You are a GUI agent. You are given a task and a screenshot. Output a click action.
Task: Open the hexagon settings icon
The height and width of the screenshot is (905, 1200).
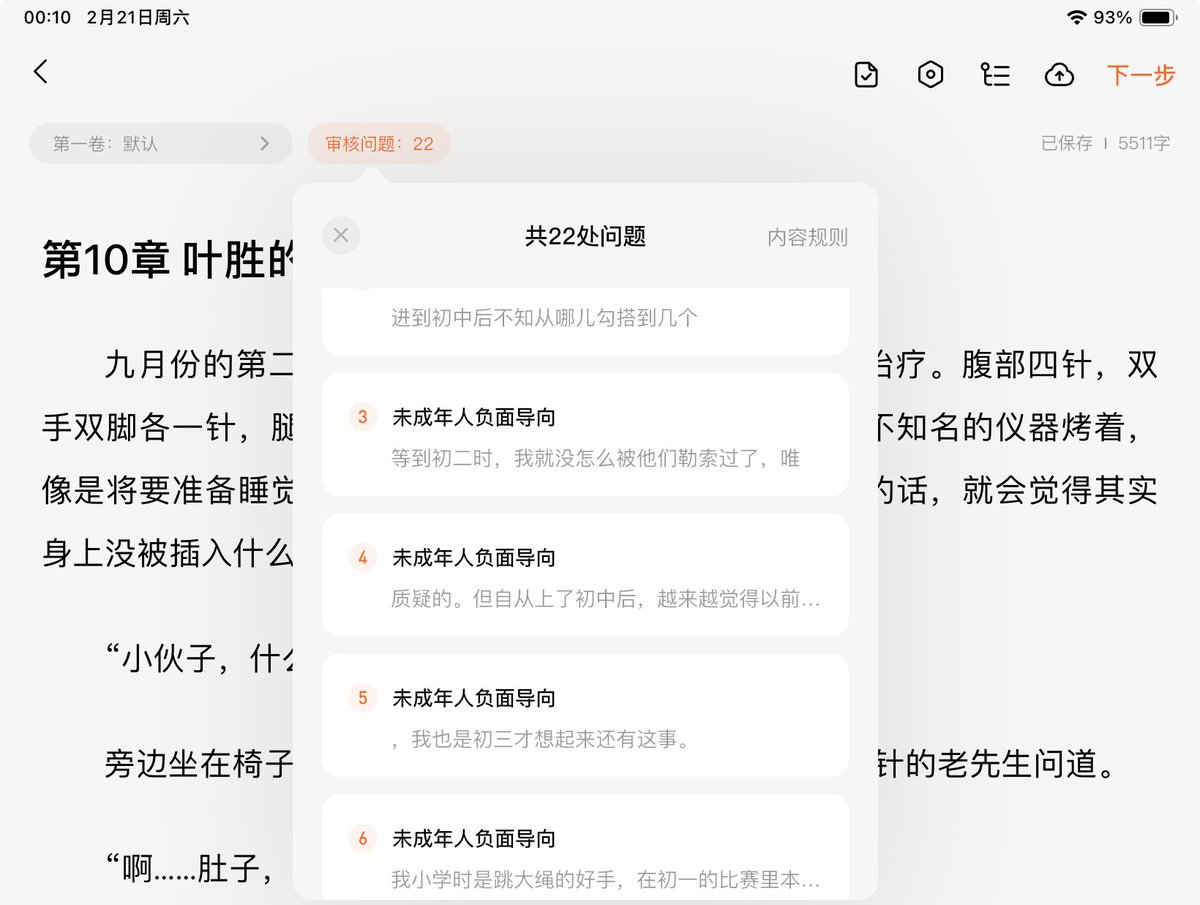(x=931, y=75)
